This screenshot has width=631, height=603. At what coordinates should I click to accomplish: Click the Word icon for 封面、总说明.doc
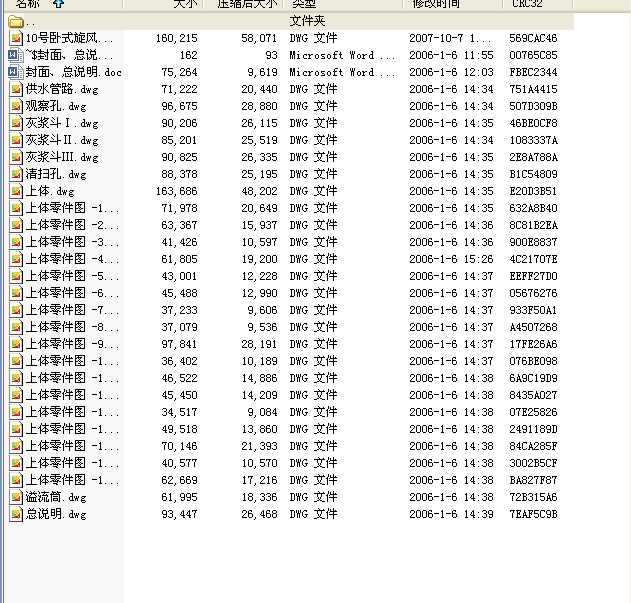16,72
